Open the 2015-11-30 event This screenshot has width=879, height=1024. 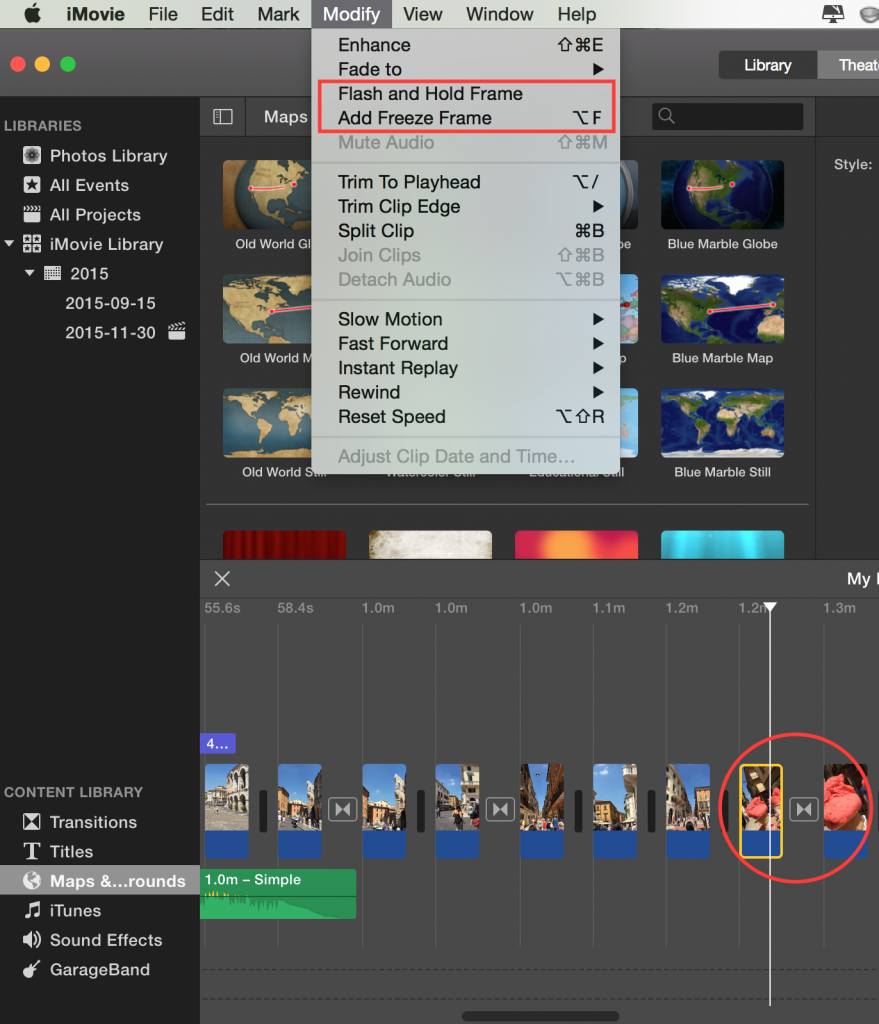point(110,332)
